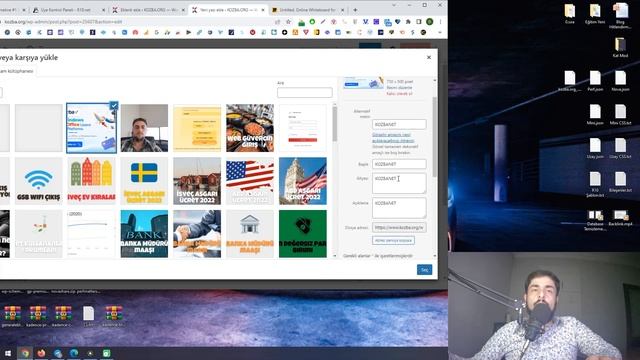The height and width of the screenshot is (360, 640).
Task: Select the bank building icon thumbnail
Action: coord(250,234)
